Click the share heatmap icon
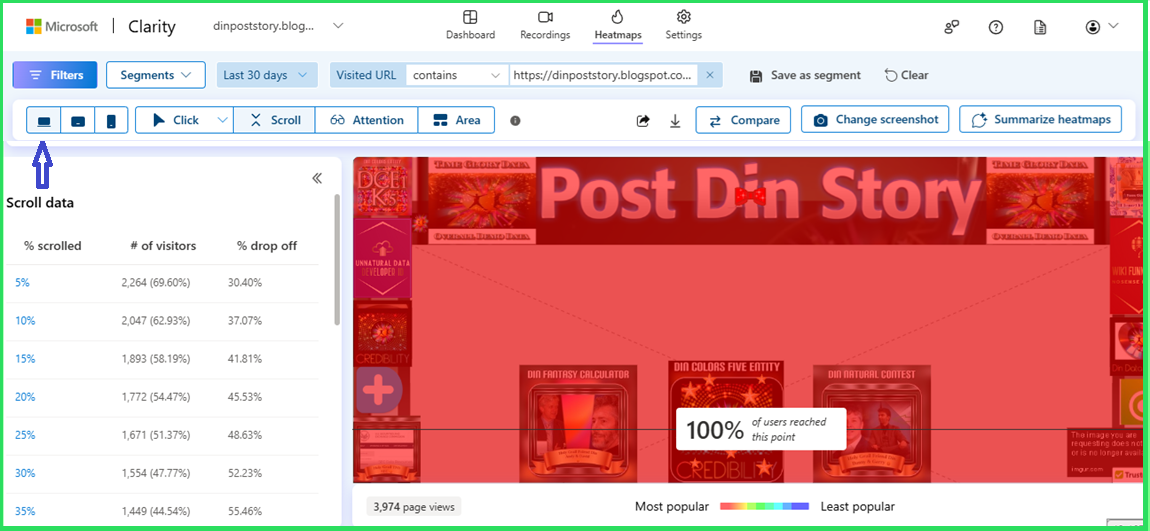Image resolution: width=1150 pixels, height=531 pixels. coord(642,120)
